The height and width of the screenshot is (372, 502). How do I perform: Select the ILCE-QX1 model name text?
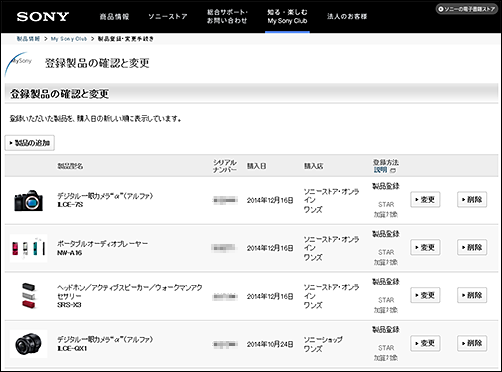[x=72, y=348]
